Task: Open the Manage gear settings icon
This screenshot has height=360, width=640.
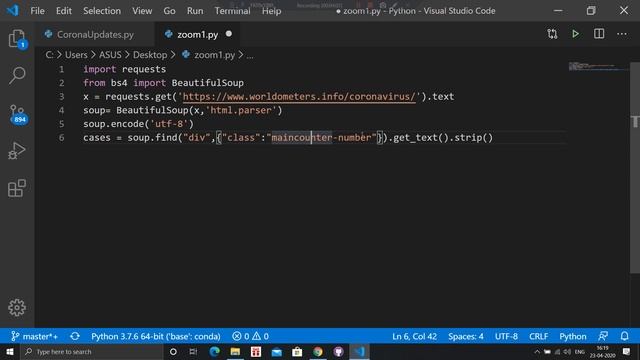Action: pos(17,307)
